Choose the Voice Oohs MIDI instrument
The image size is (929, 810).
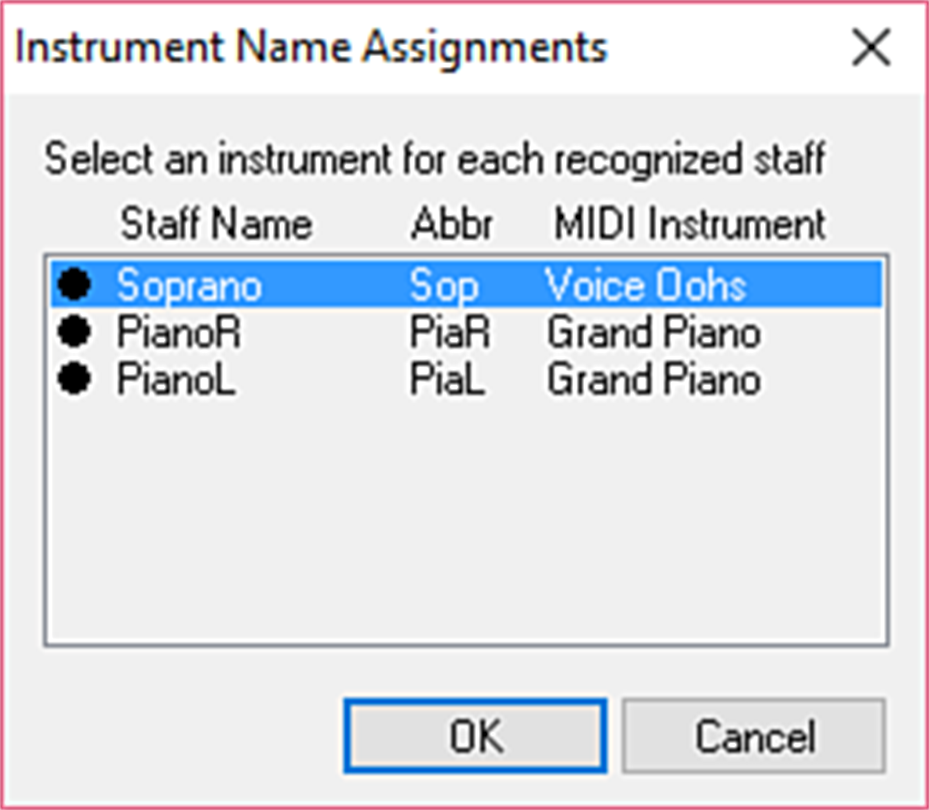point(646,286)
